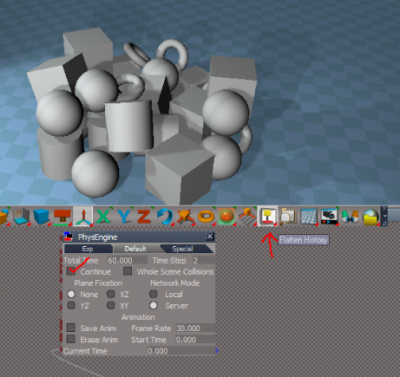This screenshot has width=400, height=377.
Task: Click the teal and orange binoculars-like icon
Action: point(350,217)
